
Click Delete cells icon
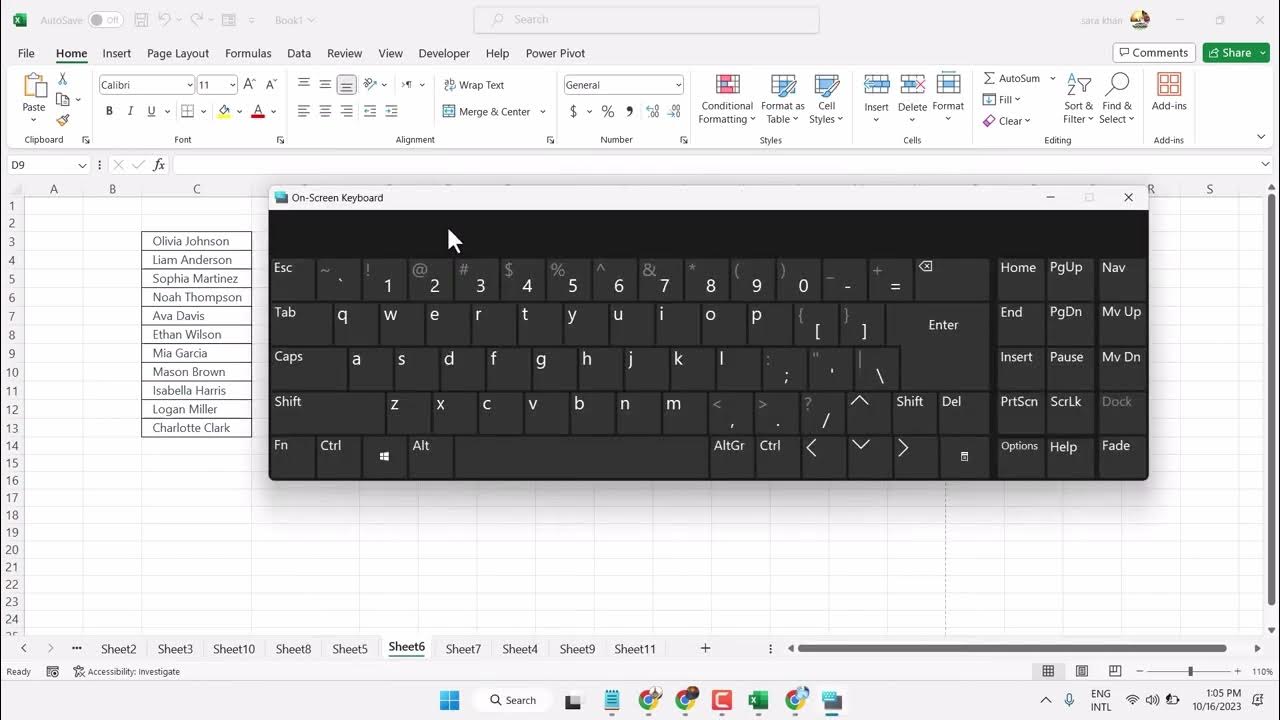point(912,85)
